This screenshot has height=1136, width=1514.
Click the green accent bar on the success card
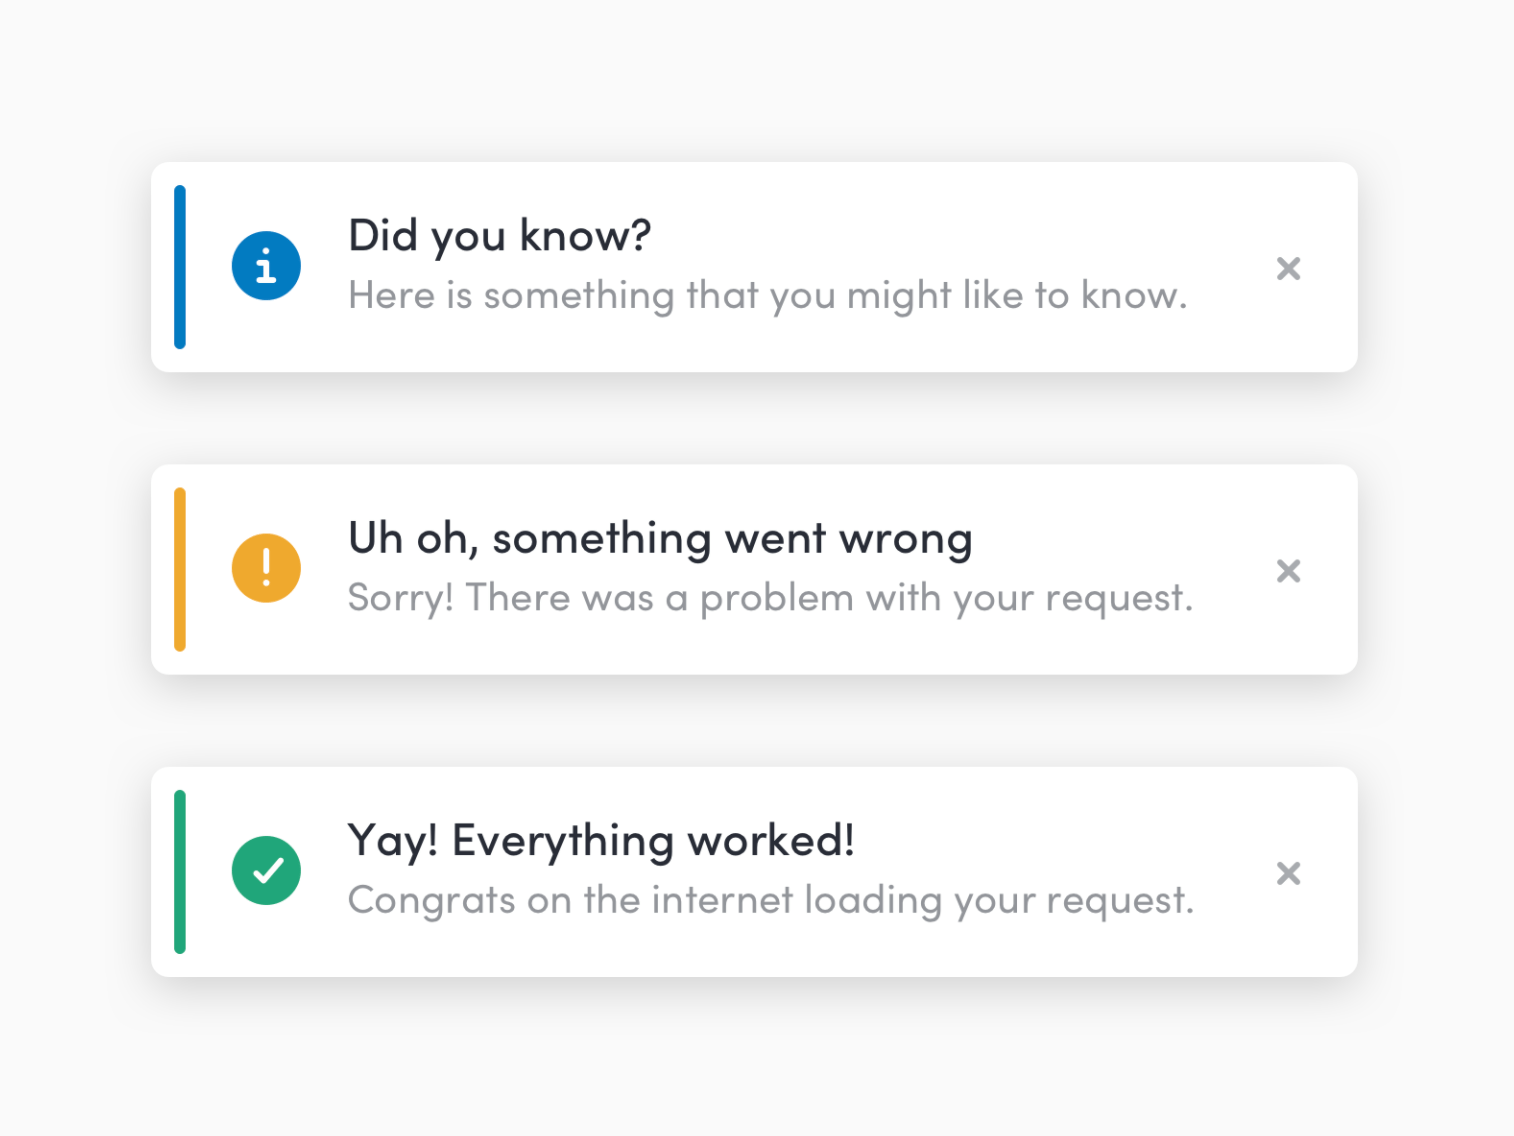pos(180,871)
